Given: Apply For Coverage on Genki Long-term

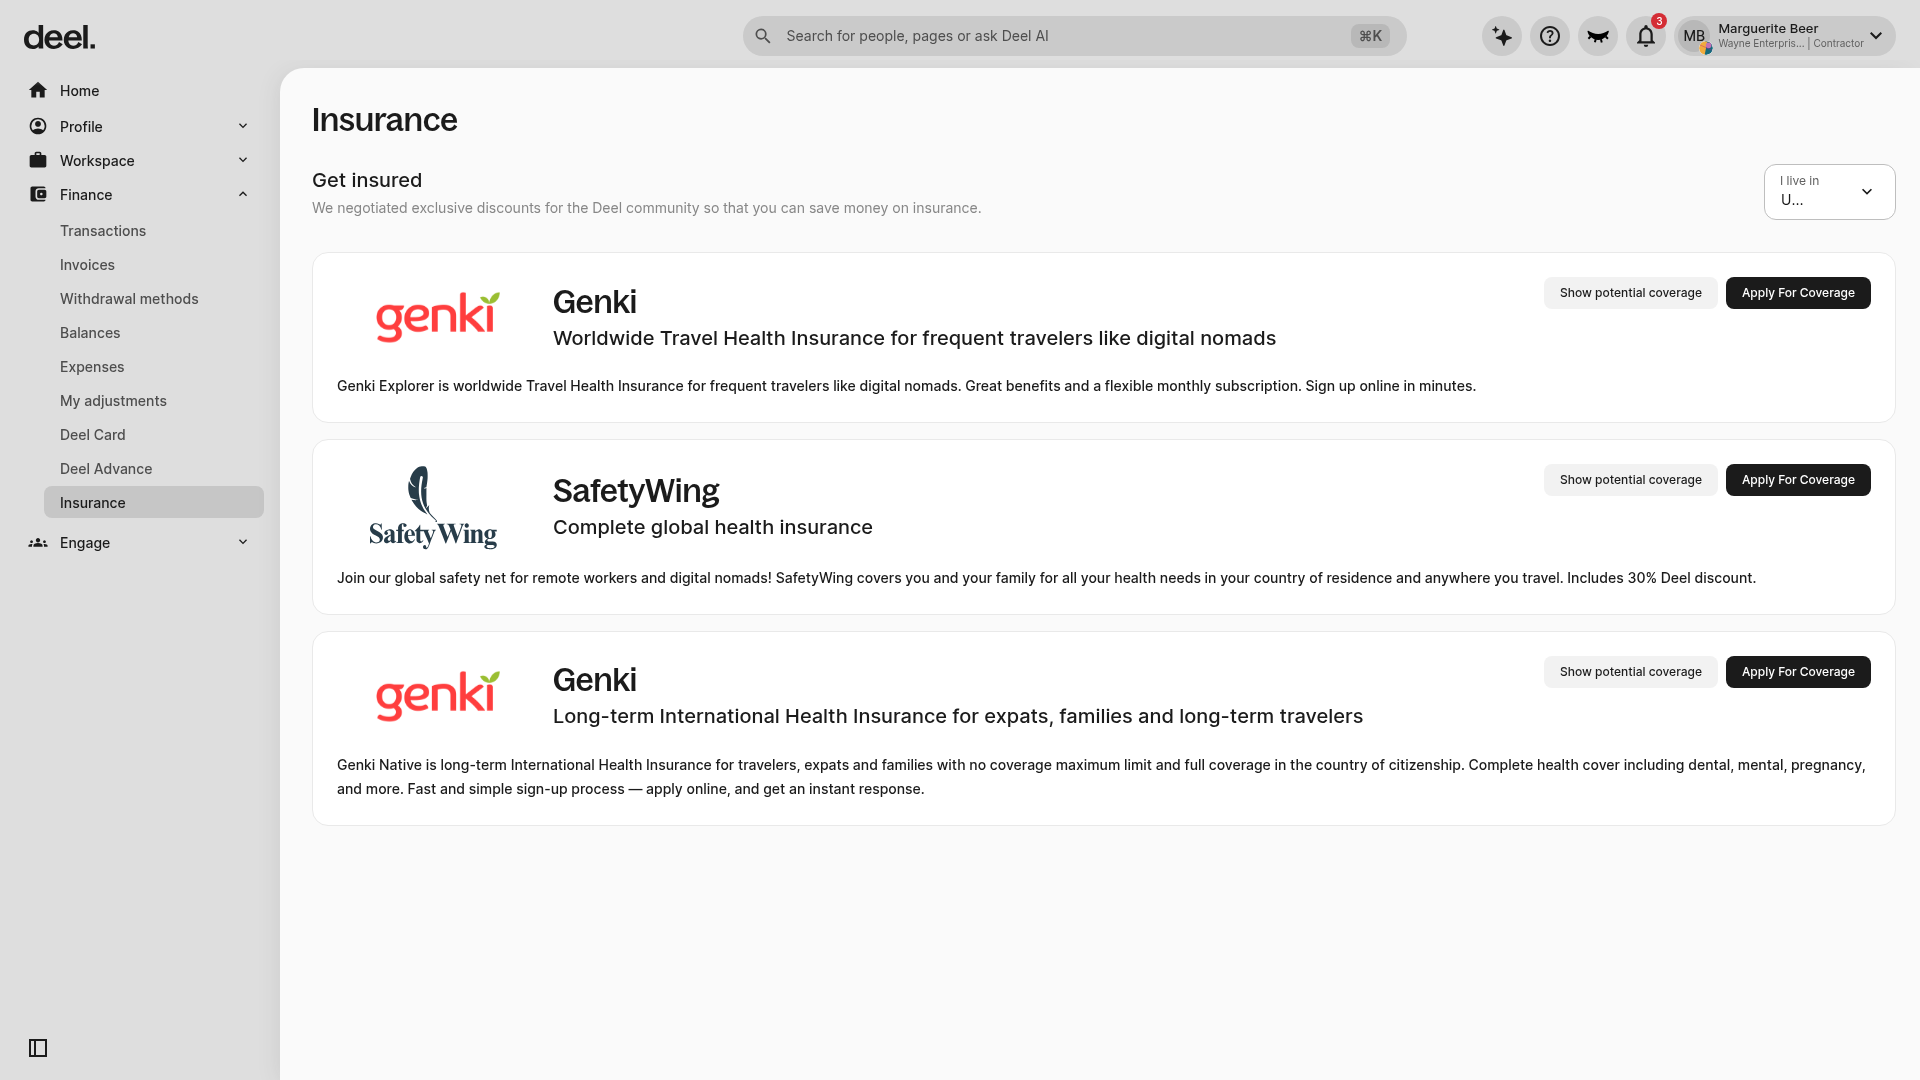Looking at the screenshot, I should pyautogui.click(x=1798, y=672).
